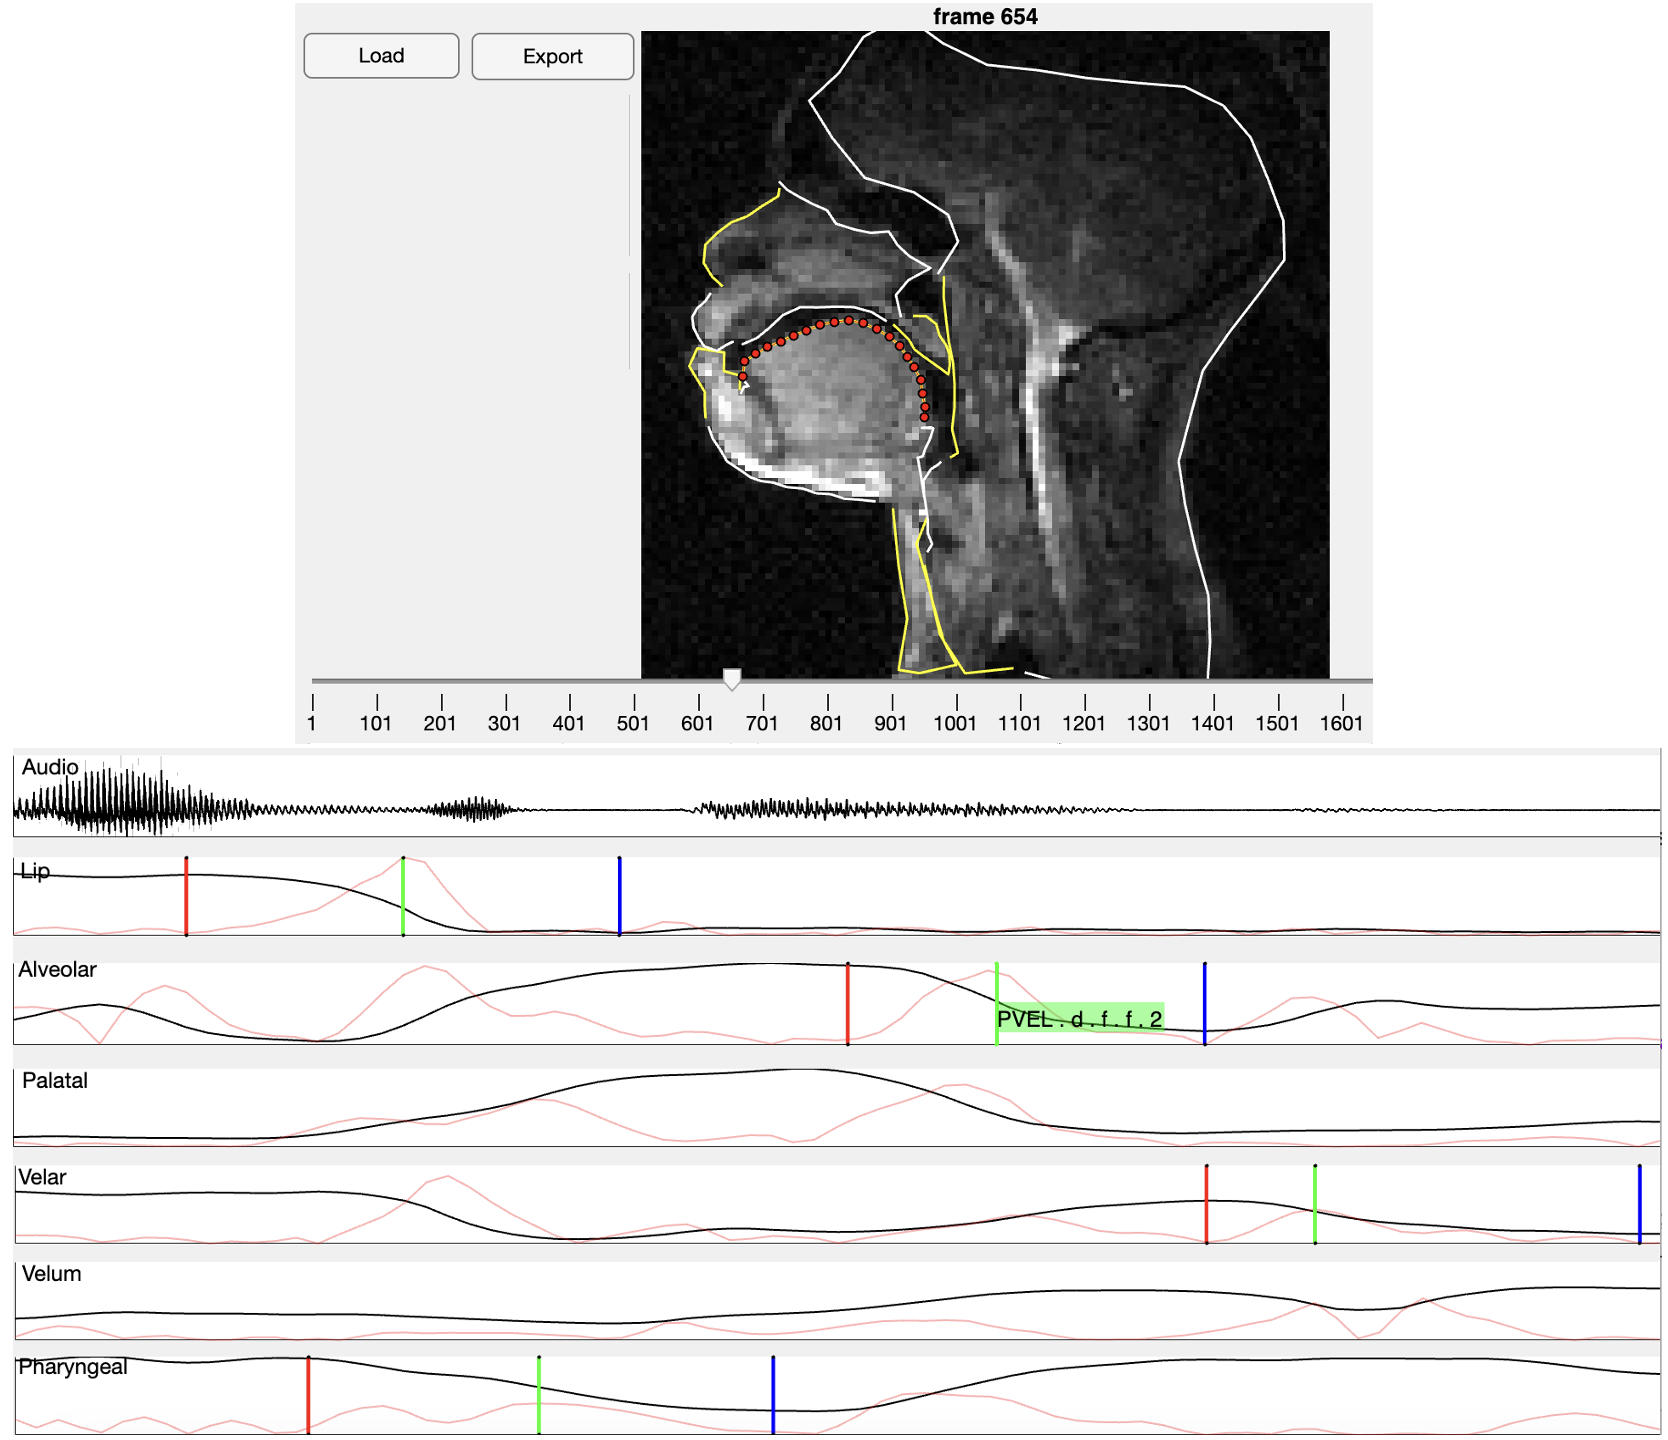
Task: Click tick label 101 on frame axis
Action: [376, 723]
